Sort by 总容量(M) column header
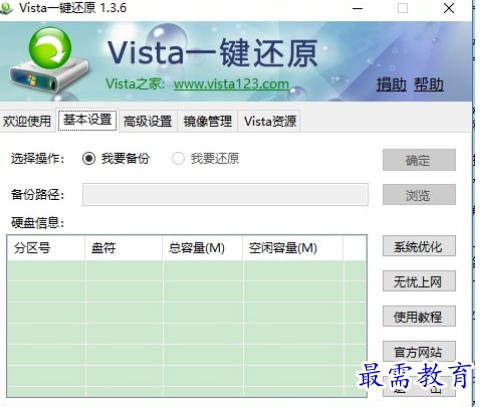 tap(203, 248)
